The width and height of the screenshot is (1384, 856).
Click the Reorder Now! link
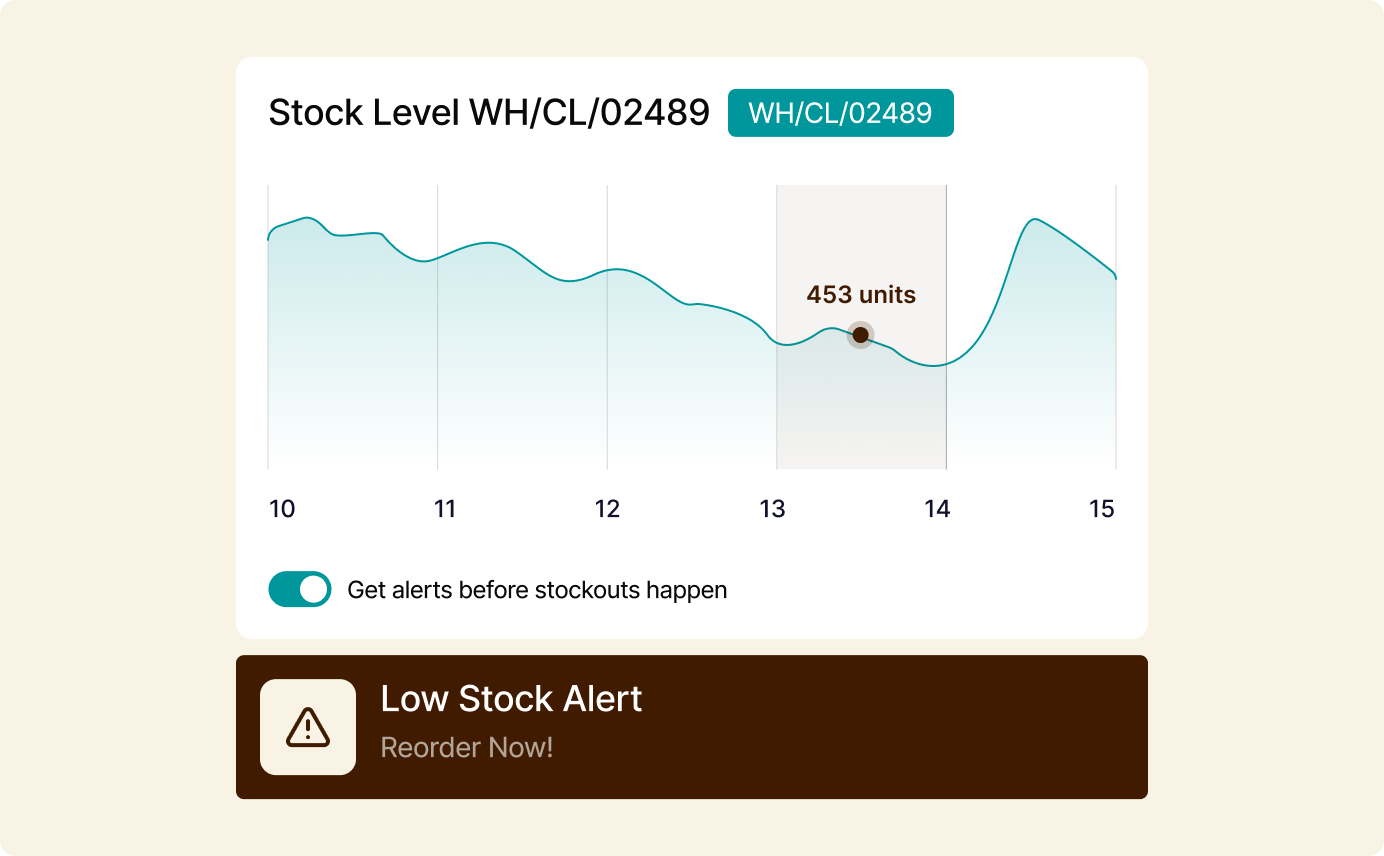pyautogui.click(x=467, y=748)
